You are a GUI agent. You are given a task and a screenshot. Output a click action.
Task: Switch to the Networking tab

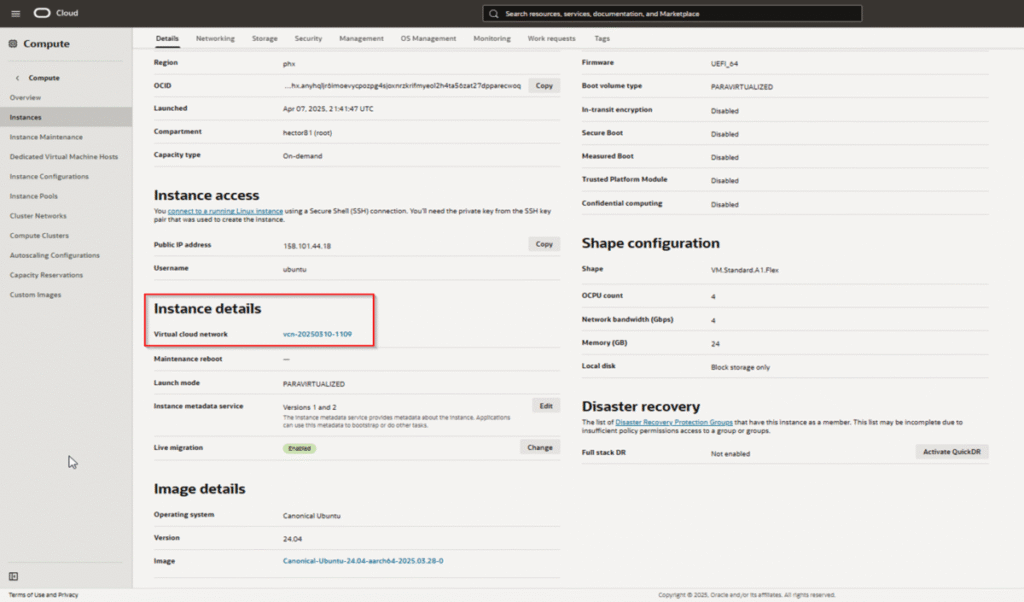tap(215, 38)
